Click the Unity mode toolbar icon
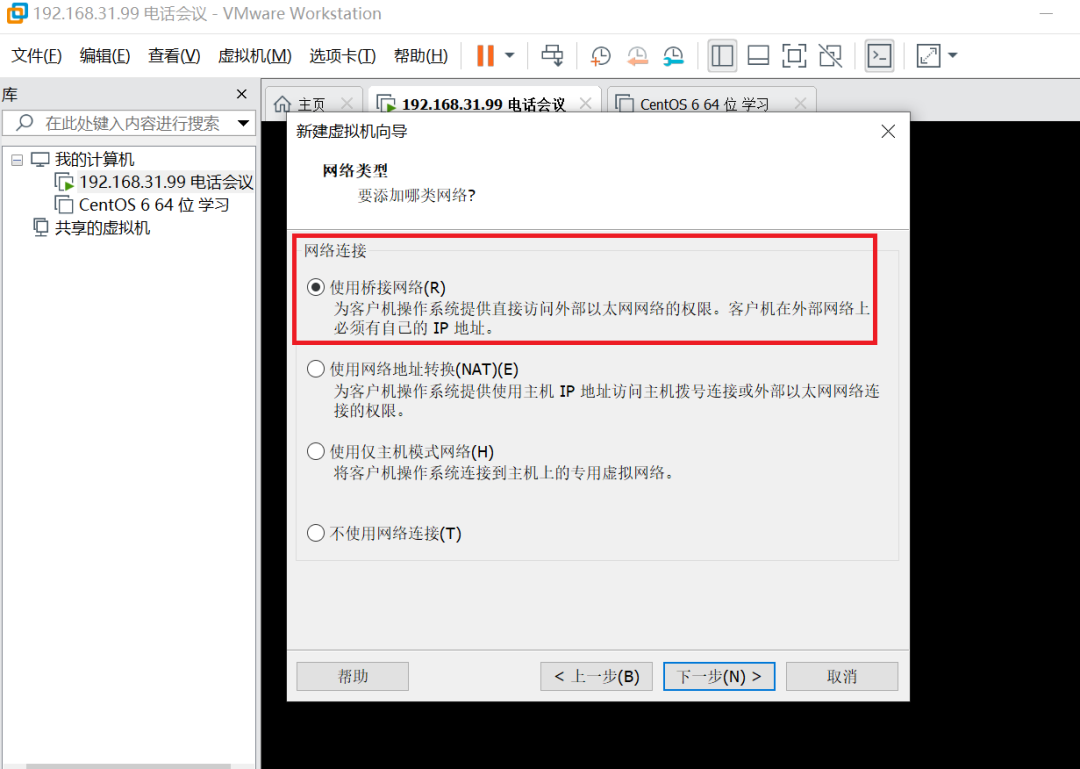1080x769 pixels. (x=830, y=56)
